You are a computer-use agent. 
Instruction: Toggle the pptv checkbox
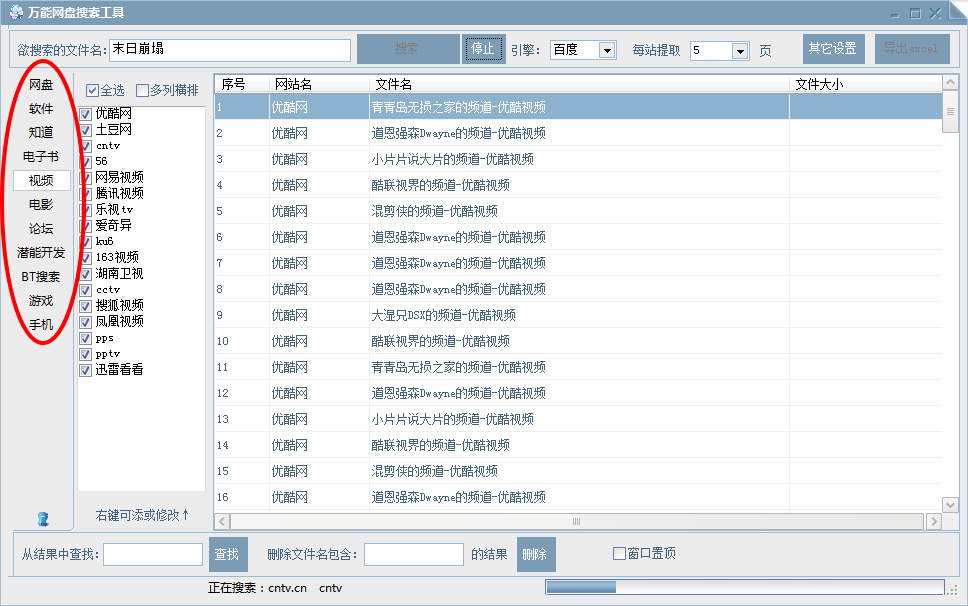[86, 354]
